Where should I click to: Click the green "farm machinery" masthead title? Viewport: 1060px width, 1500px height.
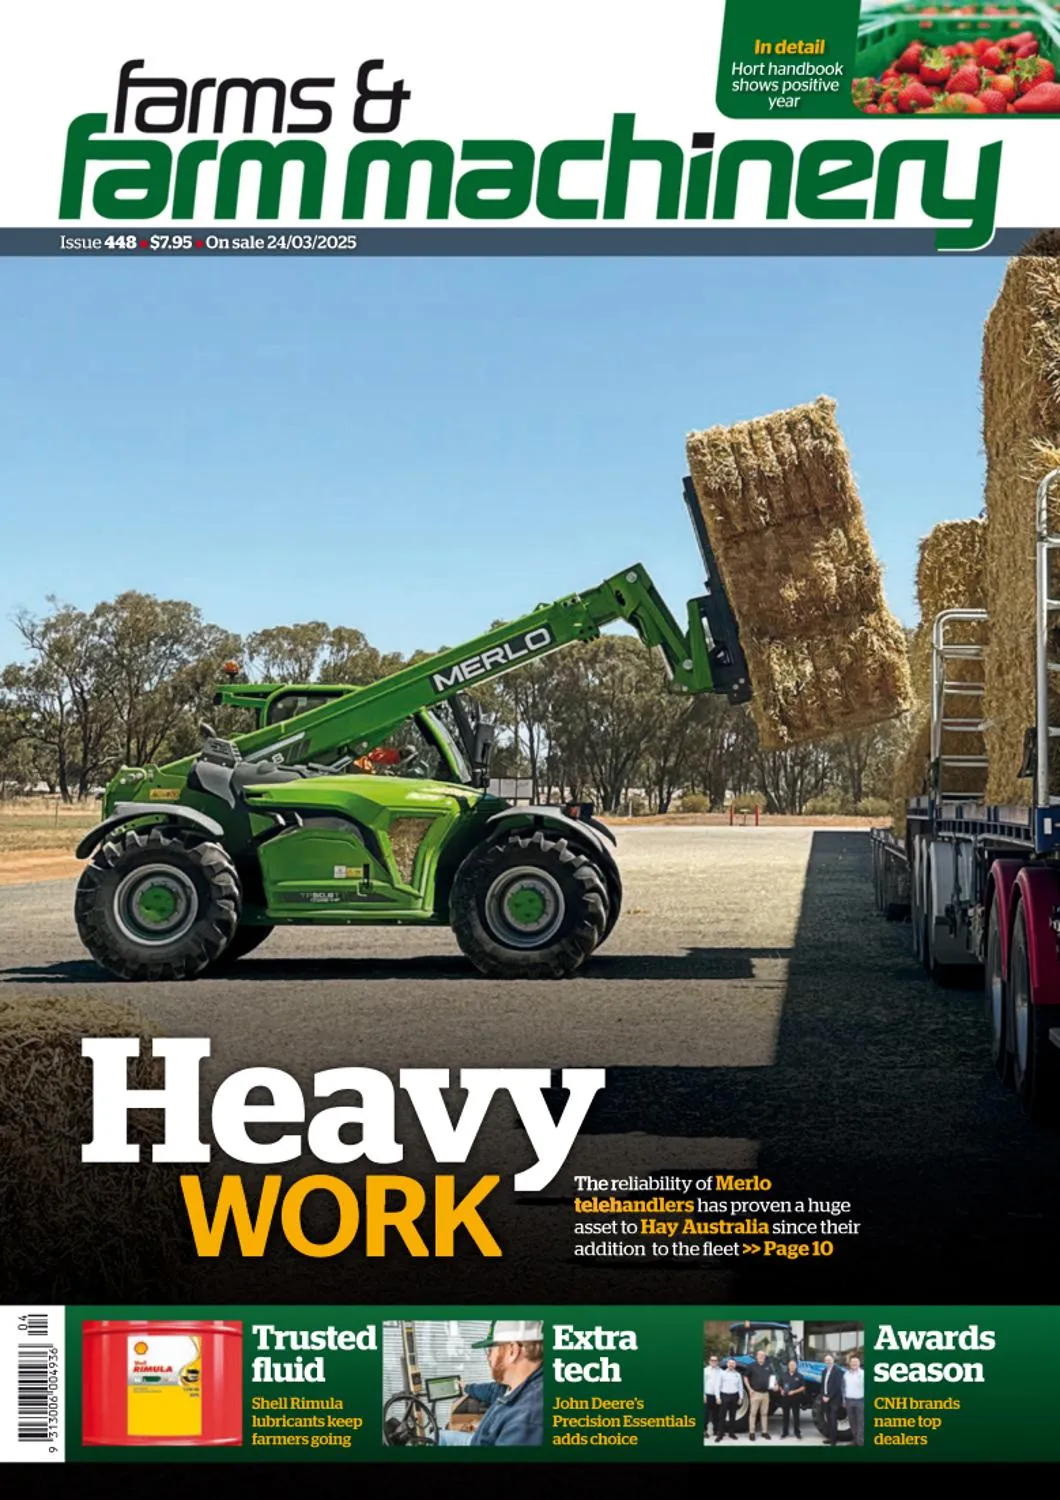coord(530,180)
